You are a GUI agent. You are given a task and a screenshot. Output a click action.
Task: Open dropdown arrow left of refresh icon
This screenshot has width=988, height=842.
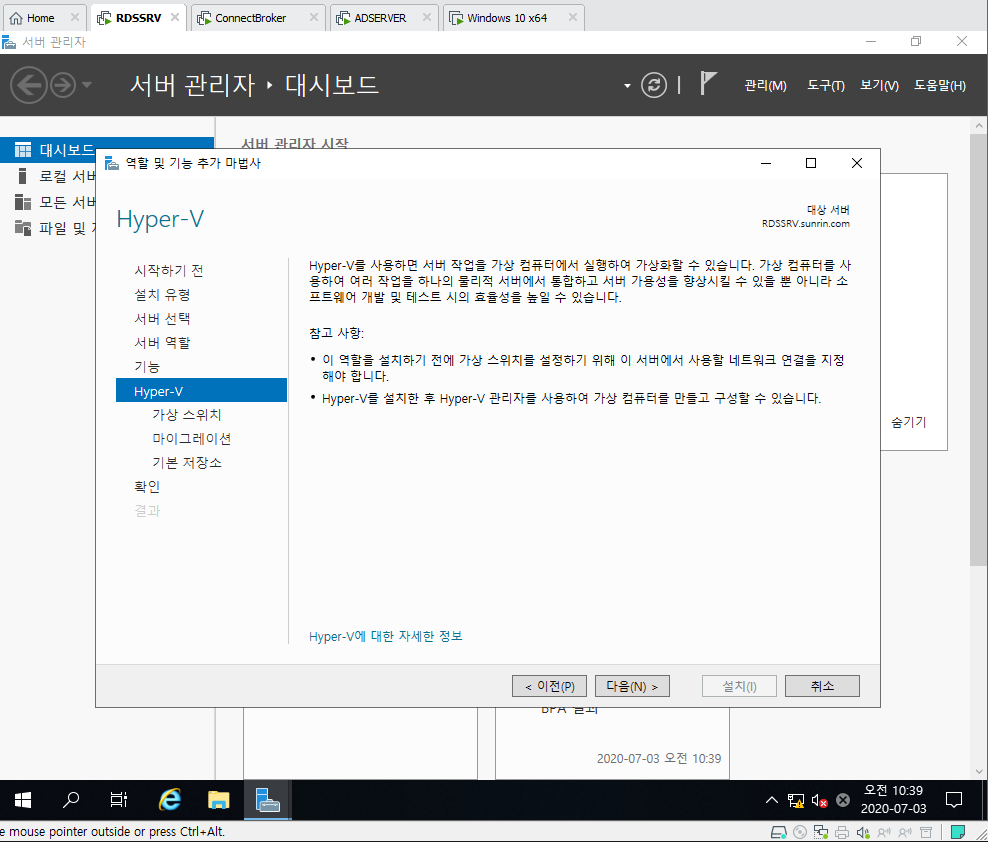pos(627,86)
